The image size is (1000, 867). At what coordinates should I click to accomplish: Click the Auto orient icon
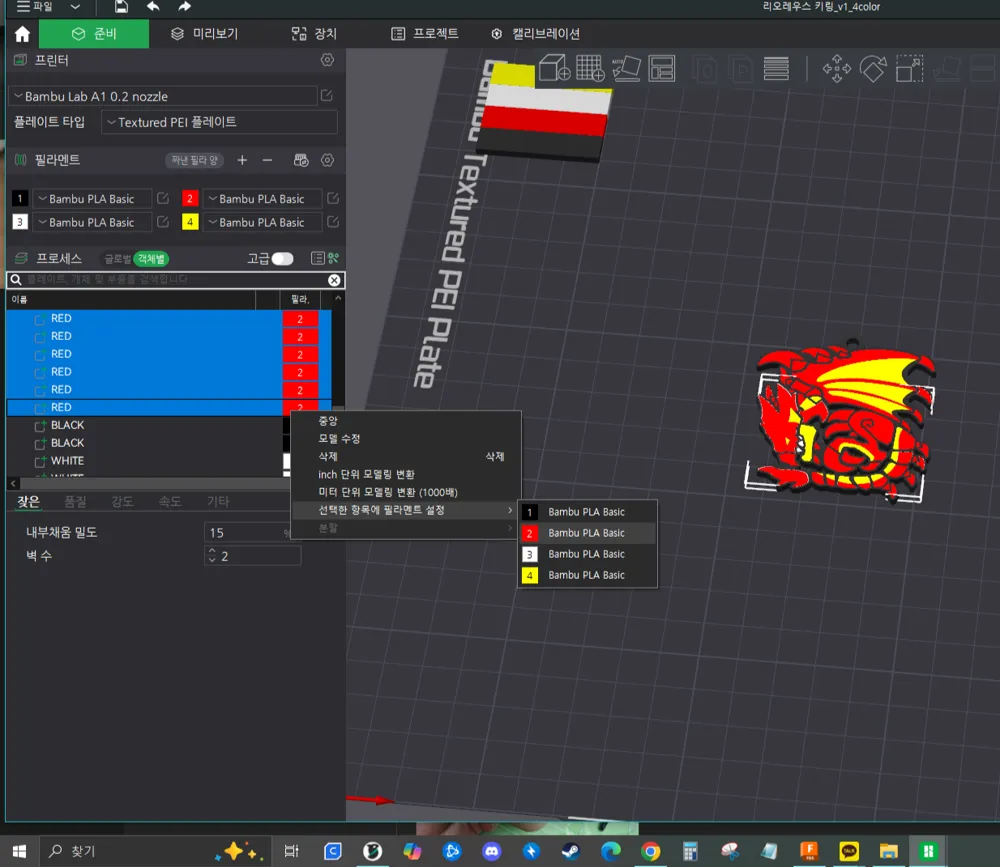(626, 68)
